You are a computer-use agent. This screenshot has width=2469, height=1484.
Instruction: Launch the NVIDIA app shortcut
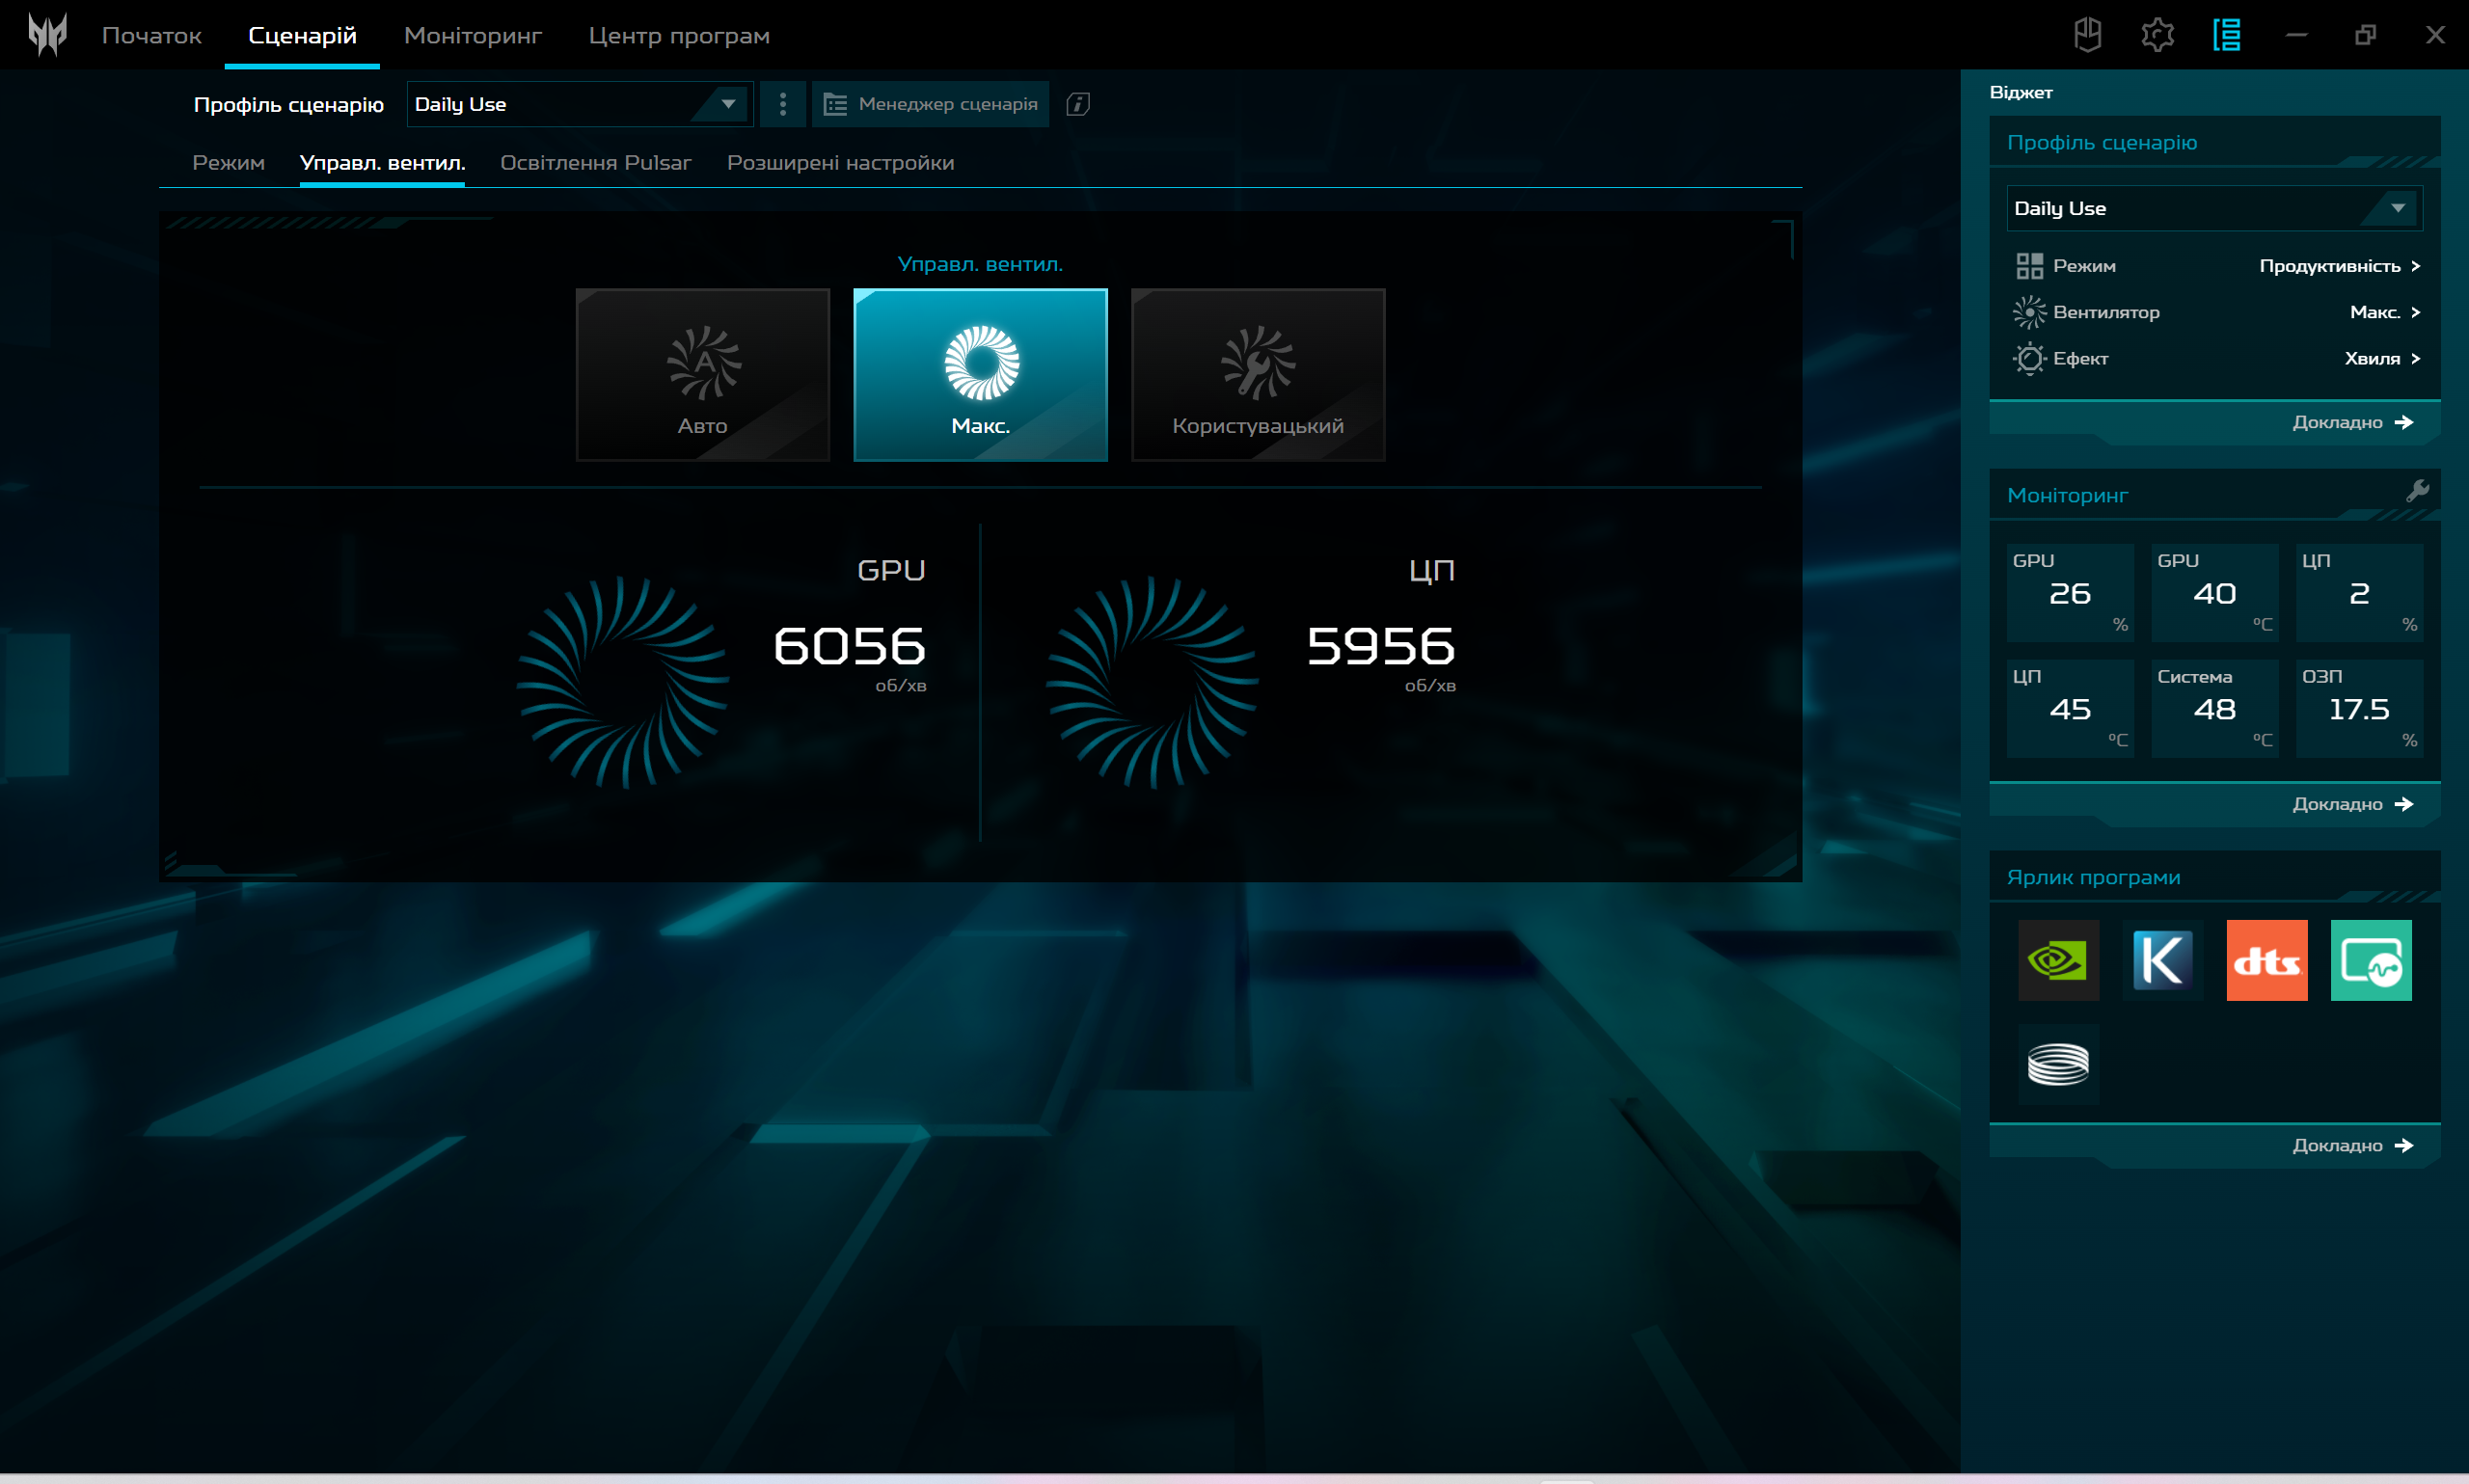(x=2058, y=960)
